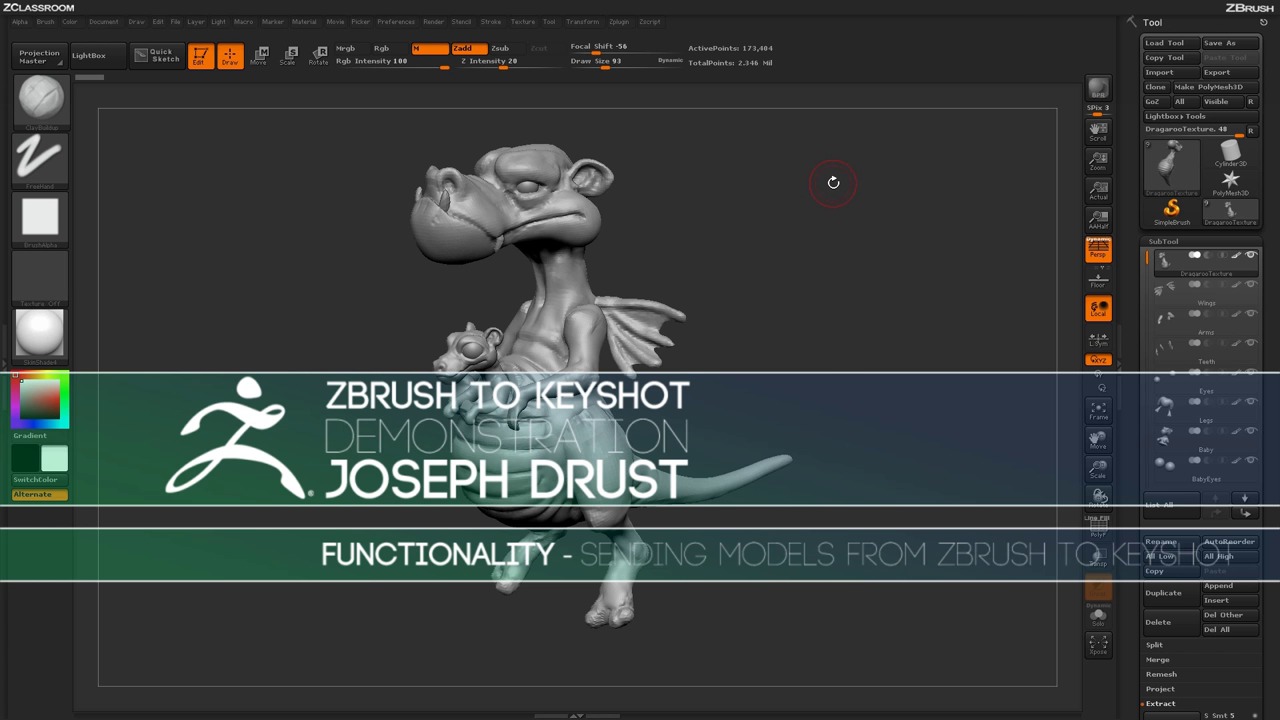Open the Preferences menu
The image size is (1280, 720).
[x=395, y=21]
